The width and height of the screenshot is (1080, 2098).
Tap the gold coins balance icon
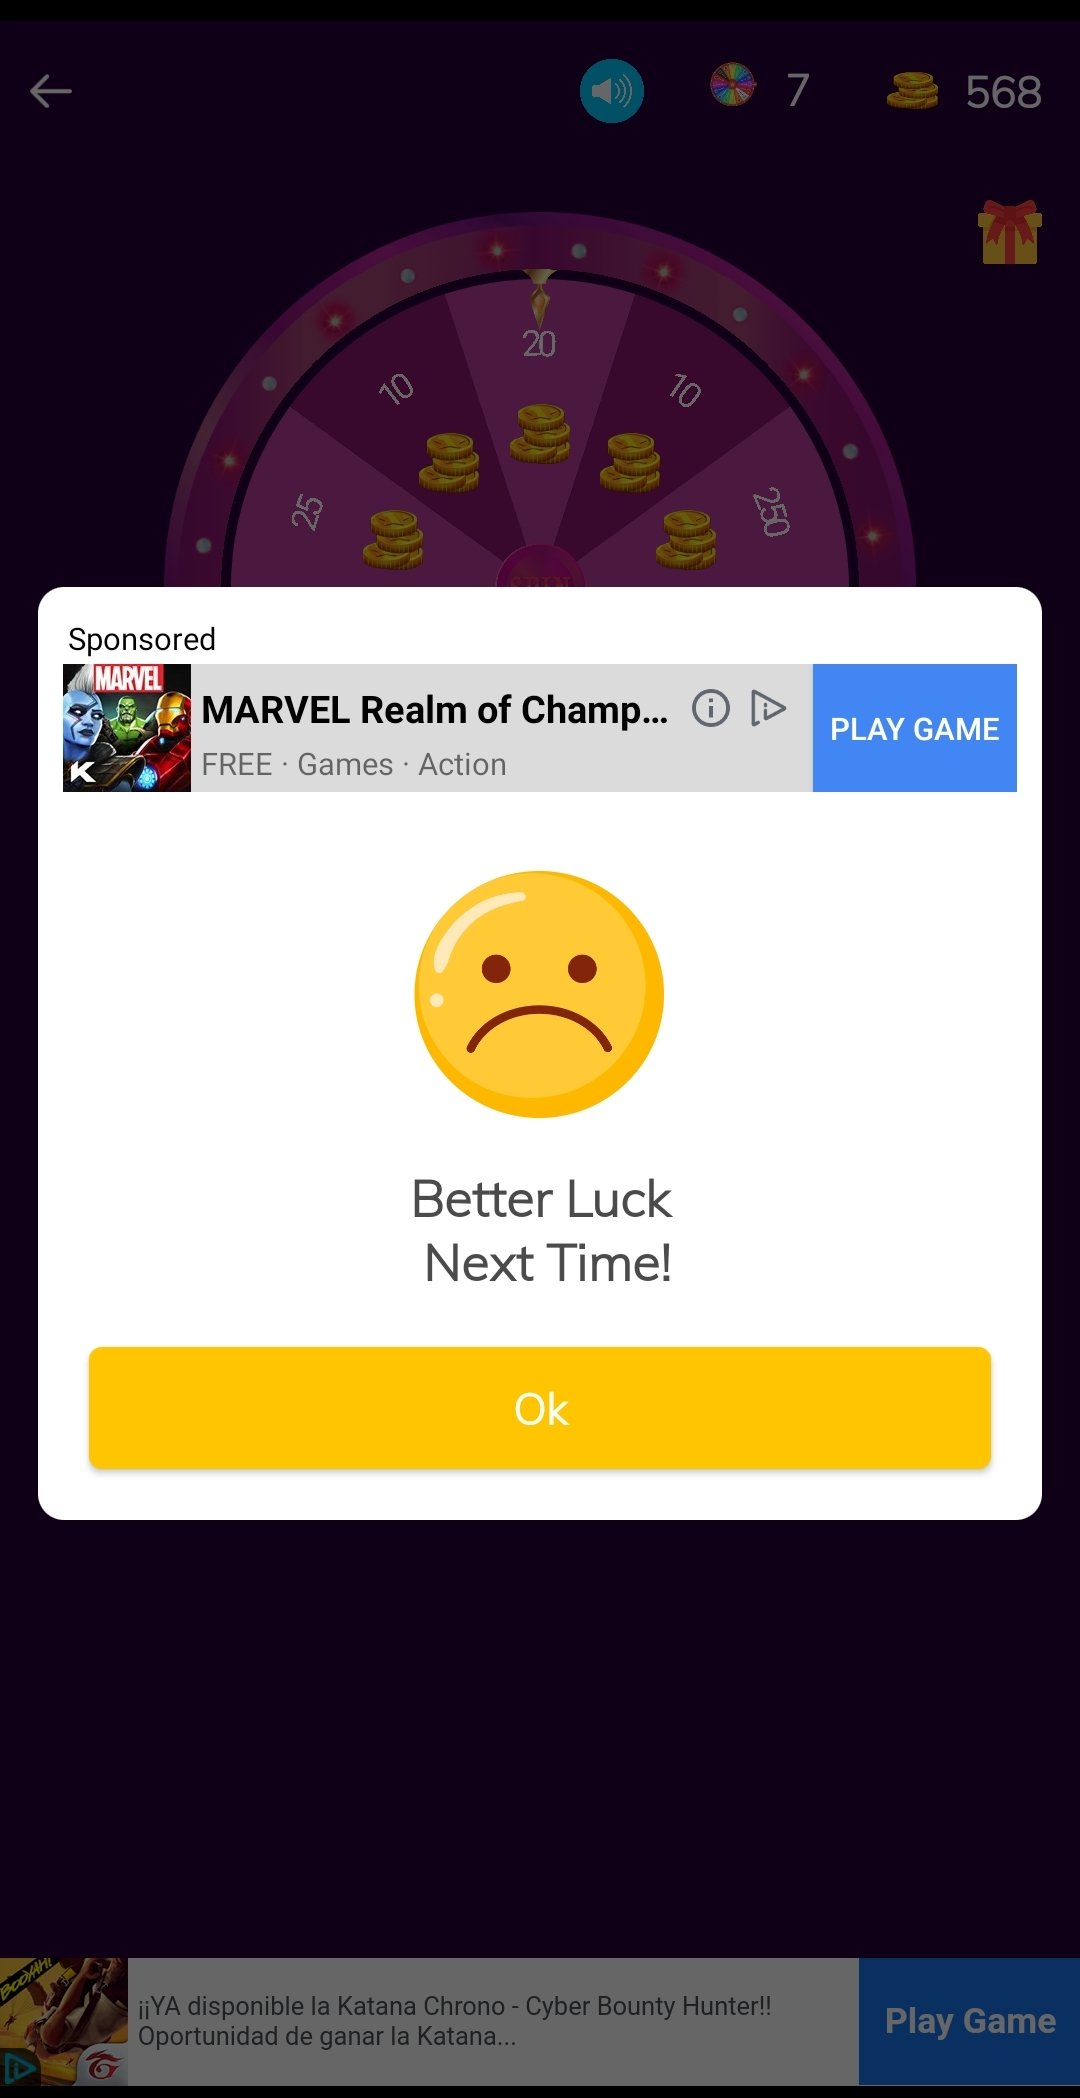click(x=912, y=90)
